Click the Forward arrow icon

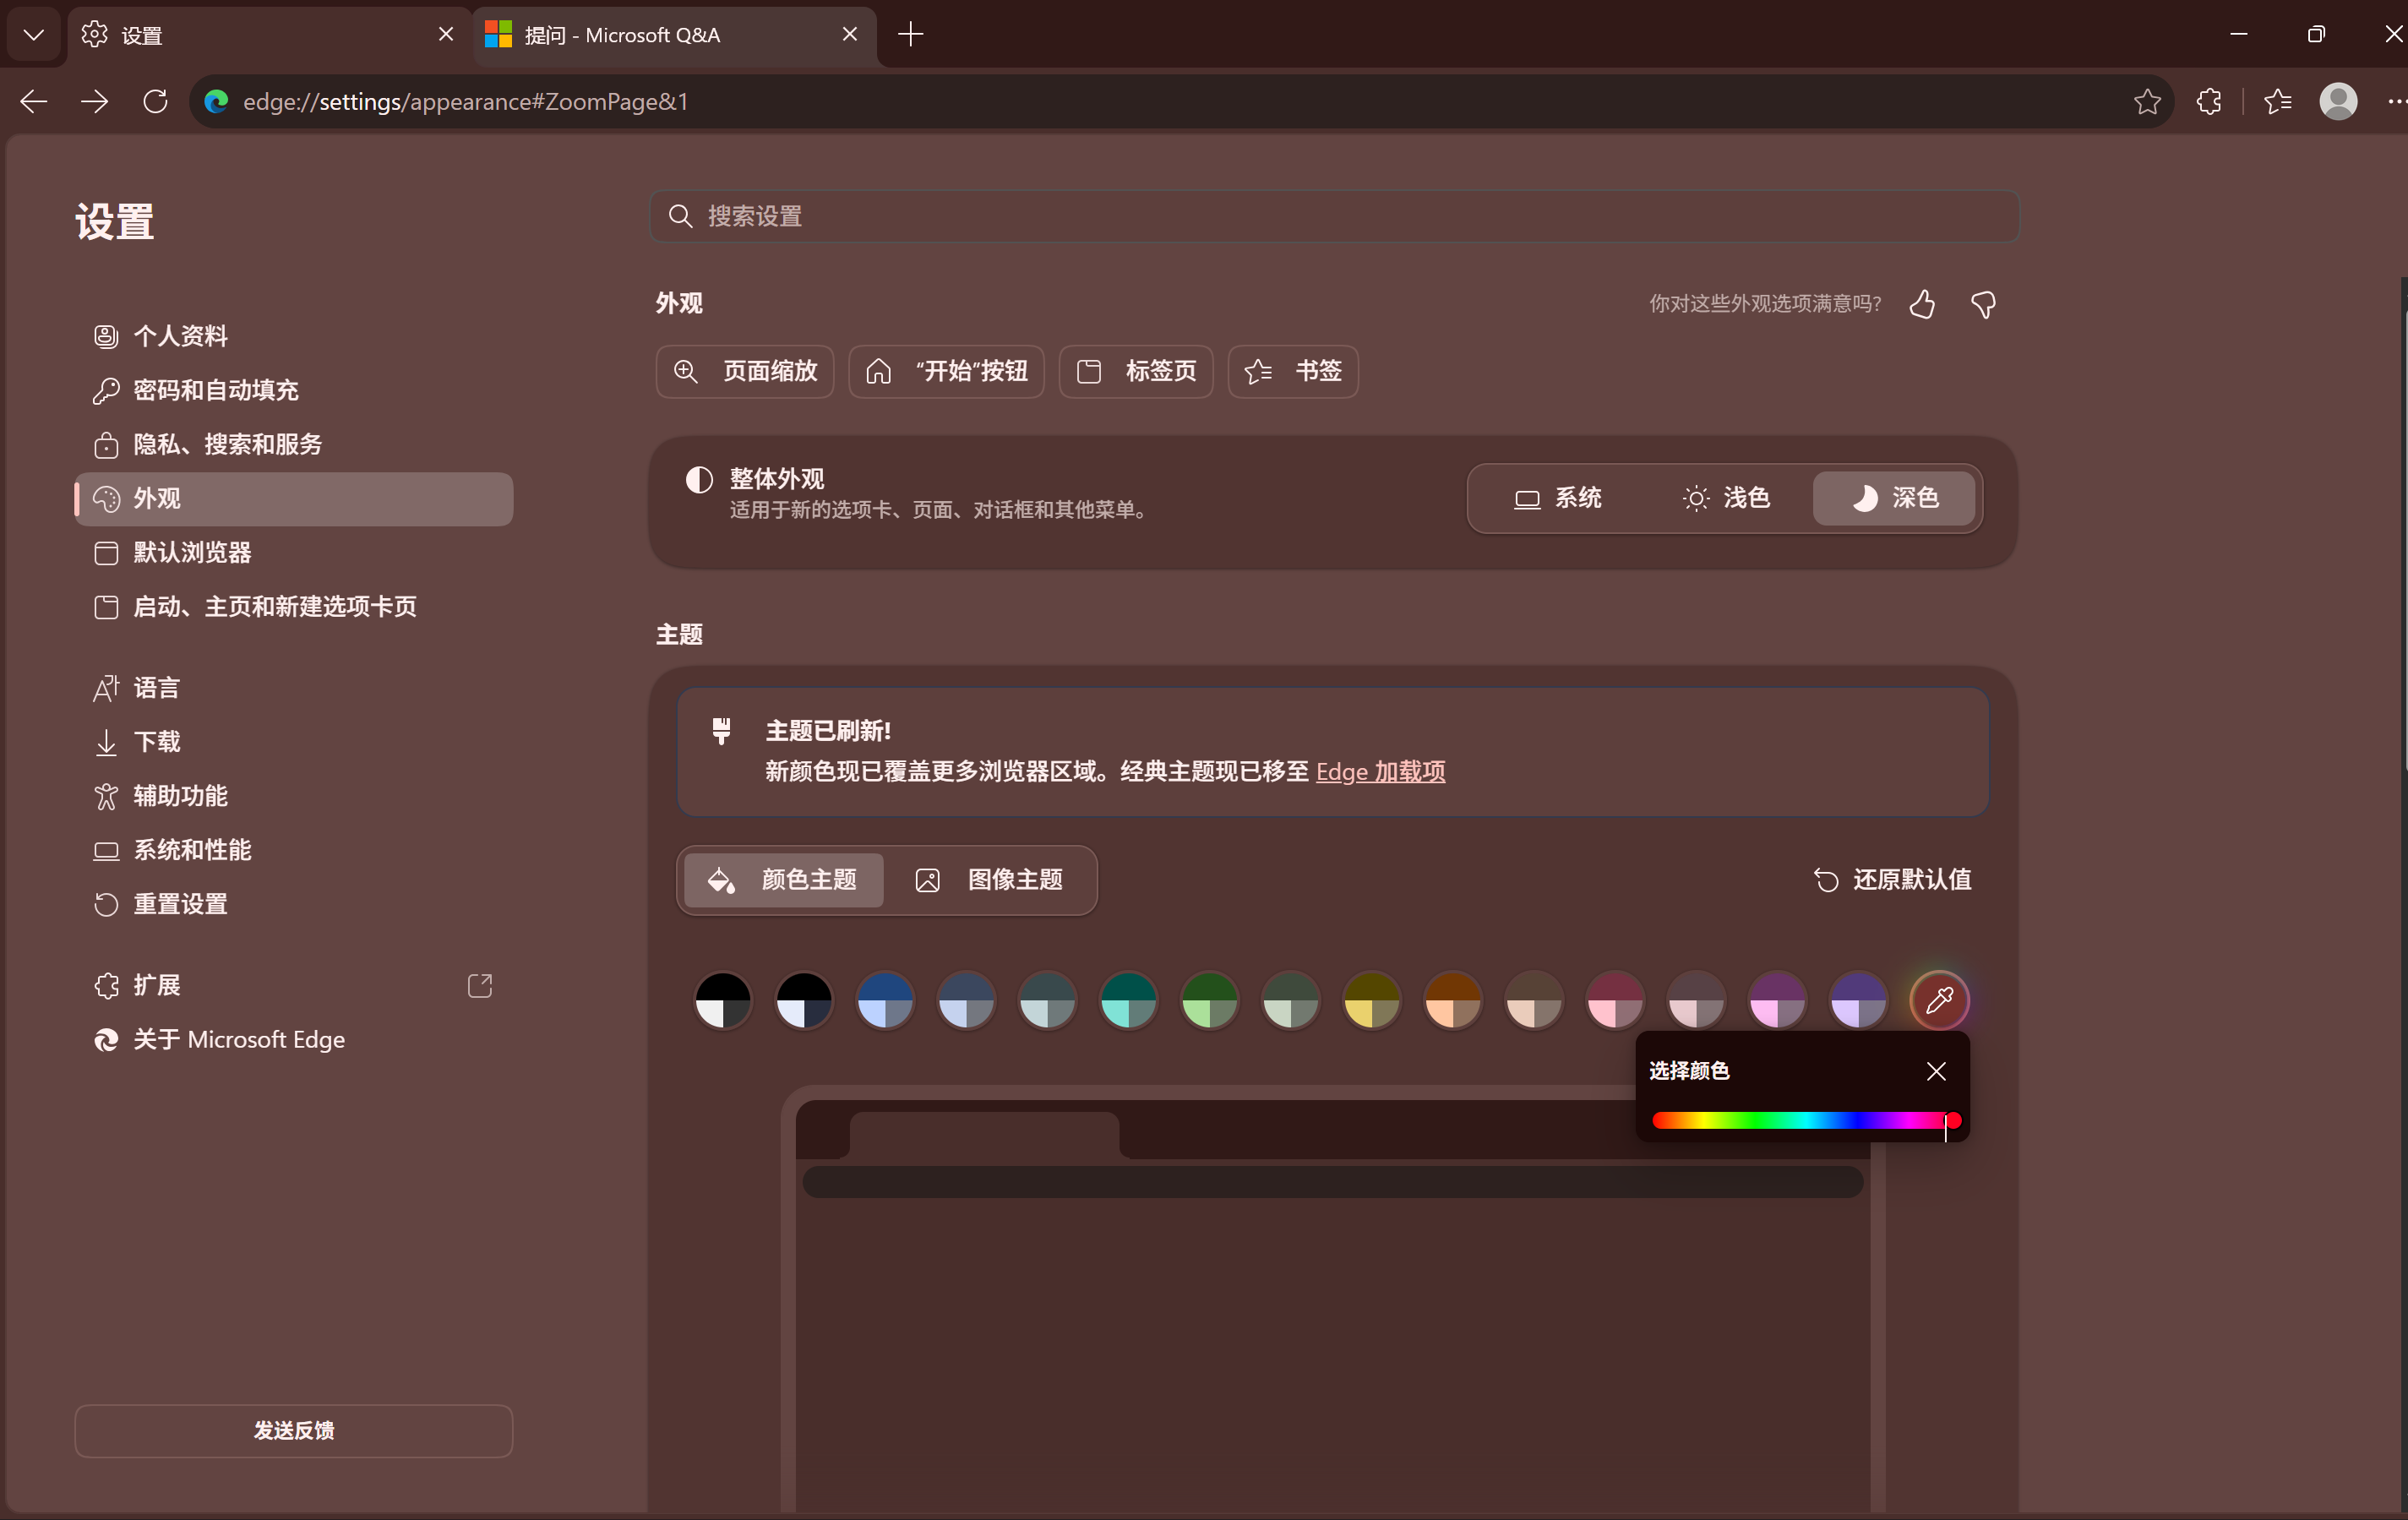coord(95,101)
